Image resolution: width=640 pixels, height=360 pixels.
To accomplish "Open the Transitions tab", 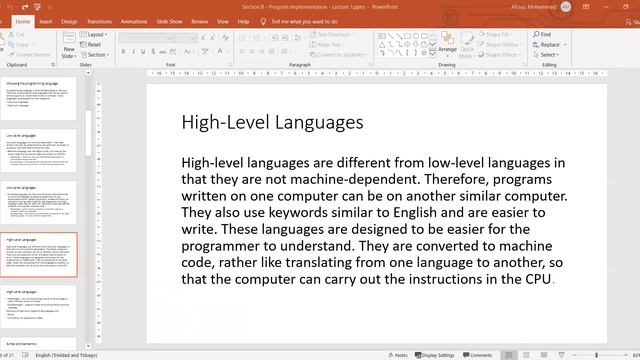I will point(99,22).
